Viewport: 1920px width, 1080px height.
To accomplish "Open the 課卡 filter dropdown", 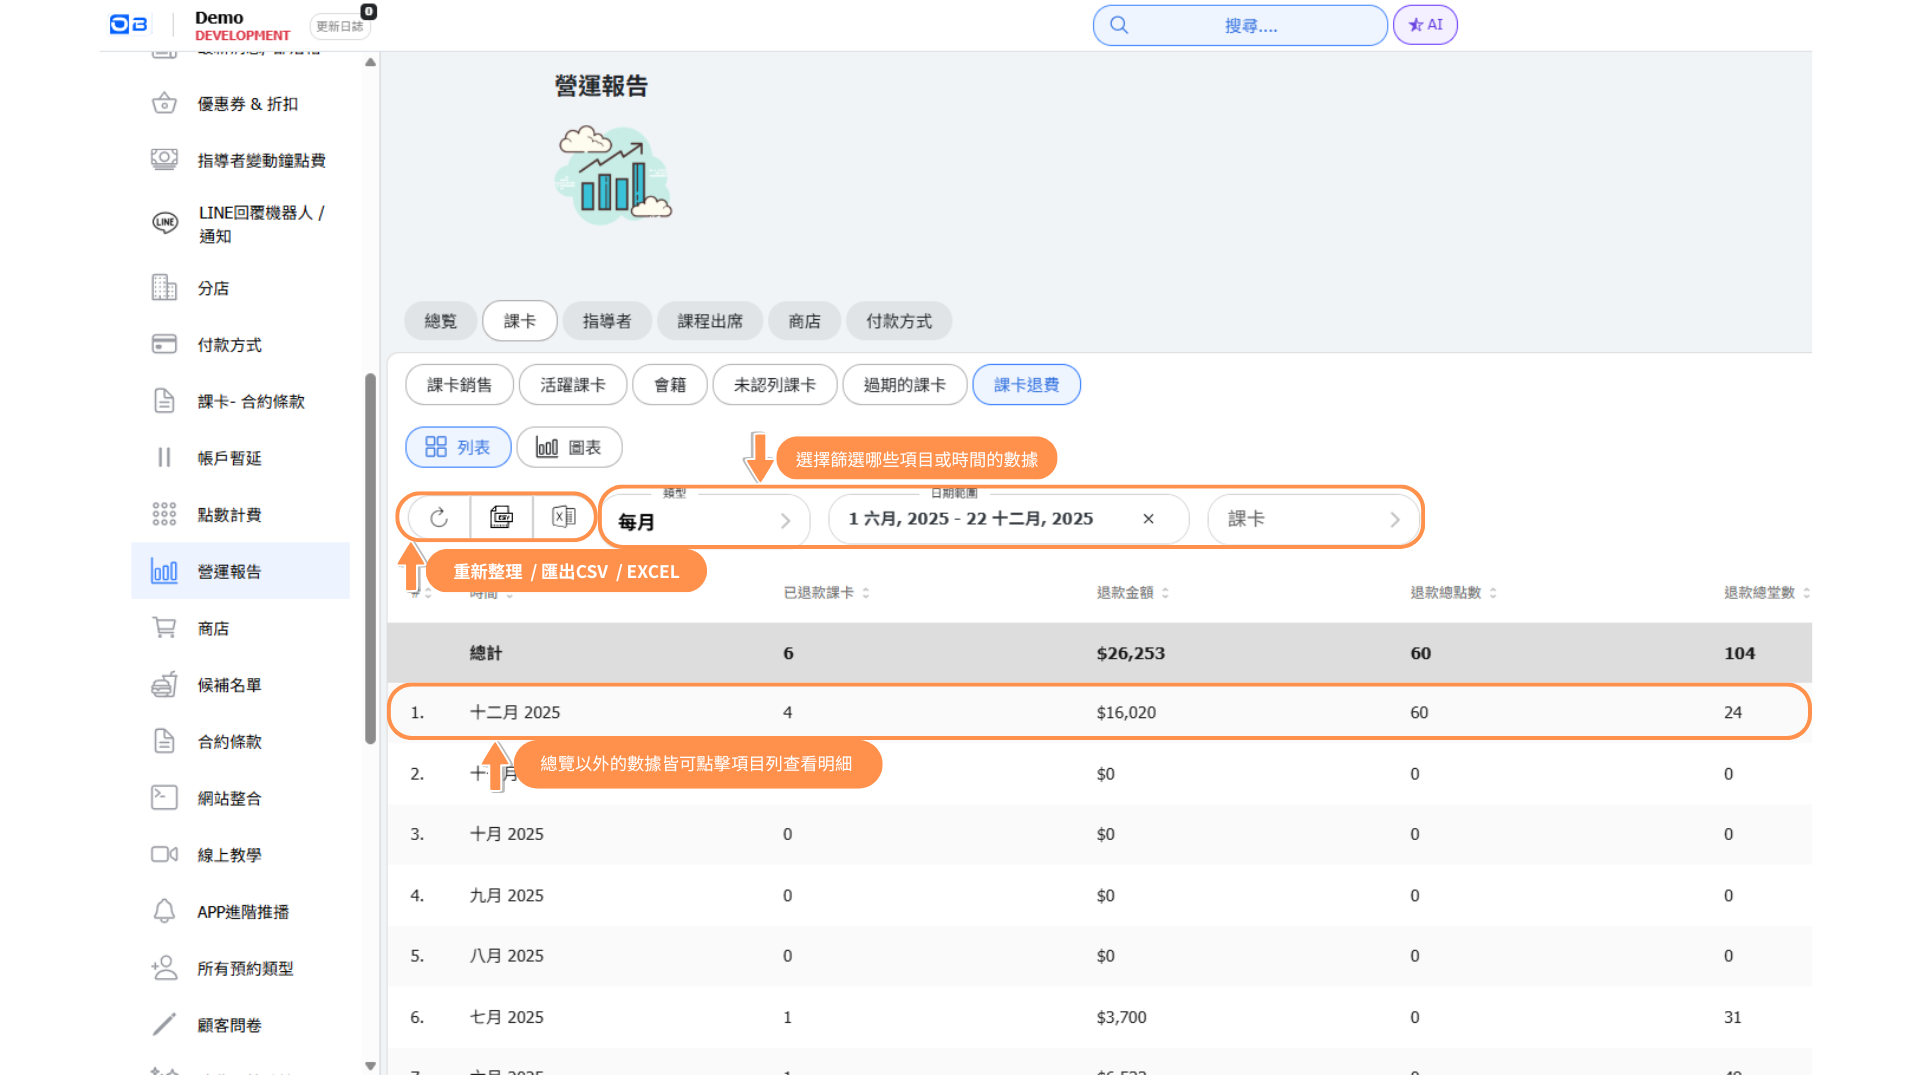I will tap(1313, 519).
